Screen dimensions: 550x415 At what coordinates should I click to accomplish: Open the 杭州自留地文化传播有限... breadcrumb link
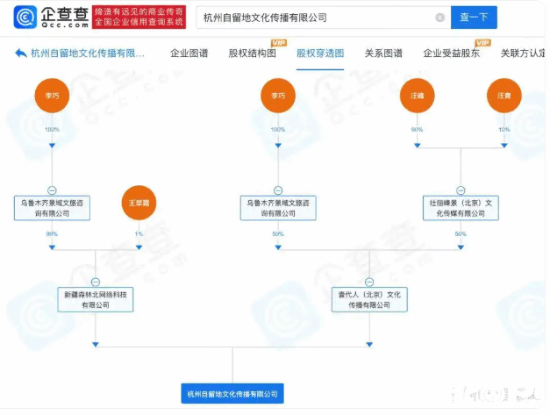88,53
